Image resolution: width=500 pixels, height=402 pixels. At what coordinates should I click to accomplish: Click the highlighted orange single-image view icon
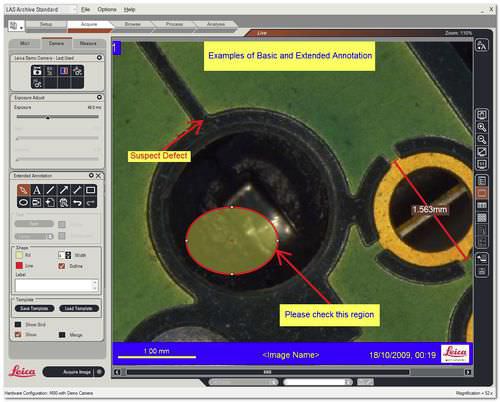coord(482,193)
